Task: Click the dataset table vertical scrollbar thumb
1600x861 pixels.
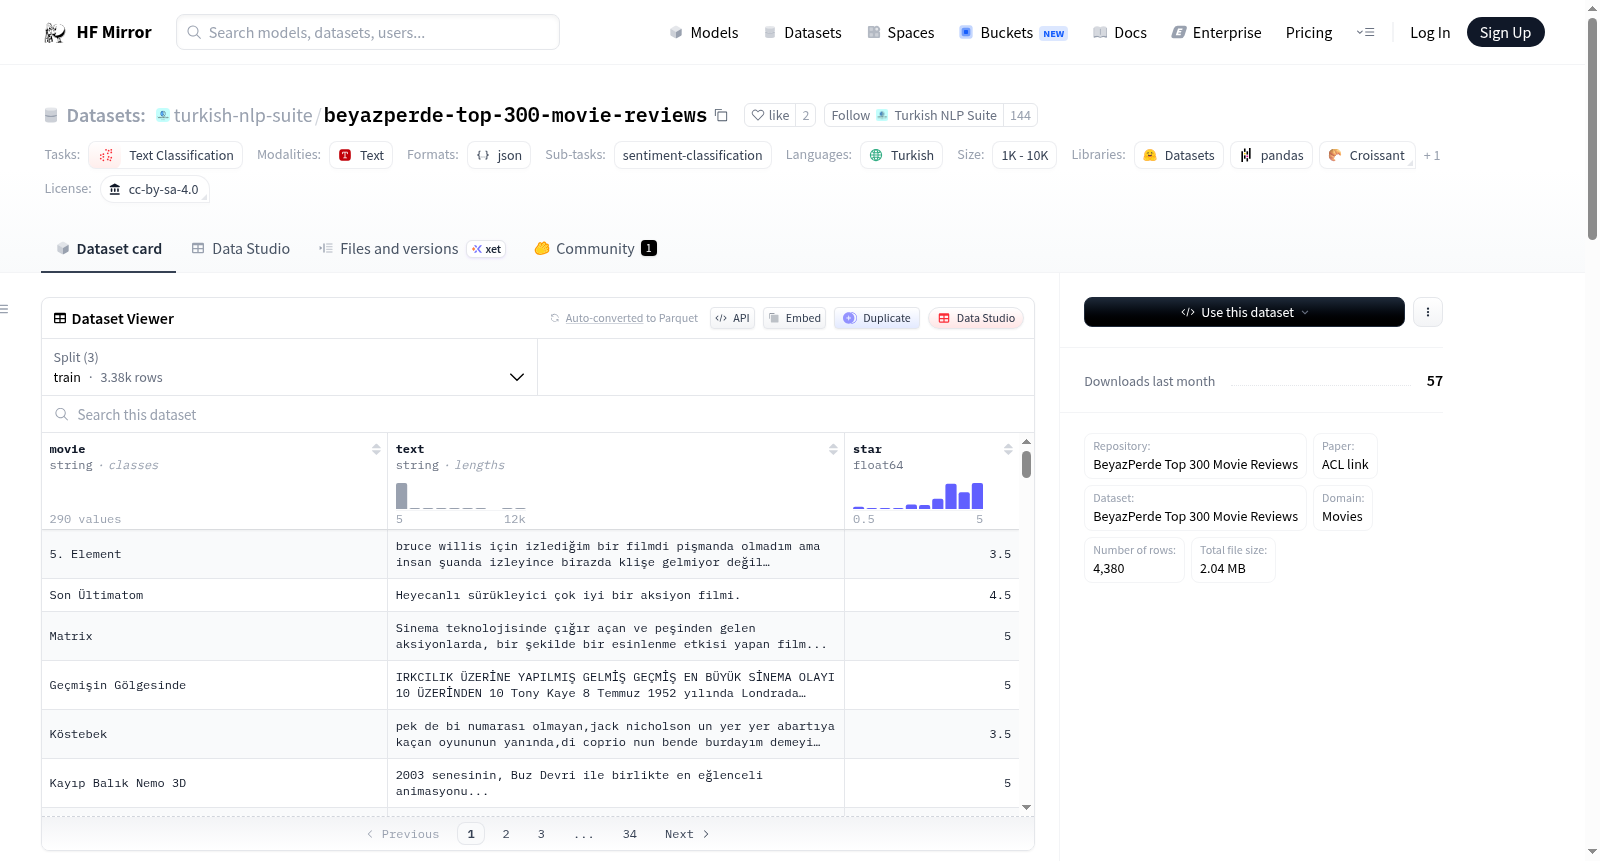Action: (x=1026, y=464)
